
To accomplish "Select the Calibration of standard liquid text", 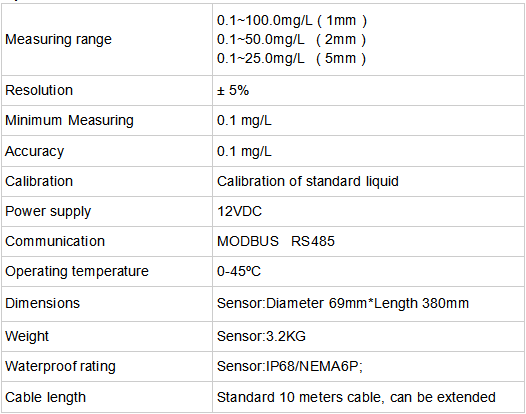I will (x=308, y=181).
